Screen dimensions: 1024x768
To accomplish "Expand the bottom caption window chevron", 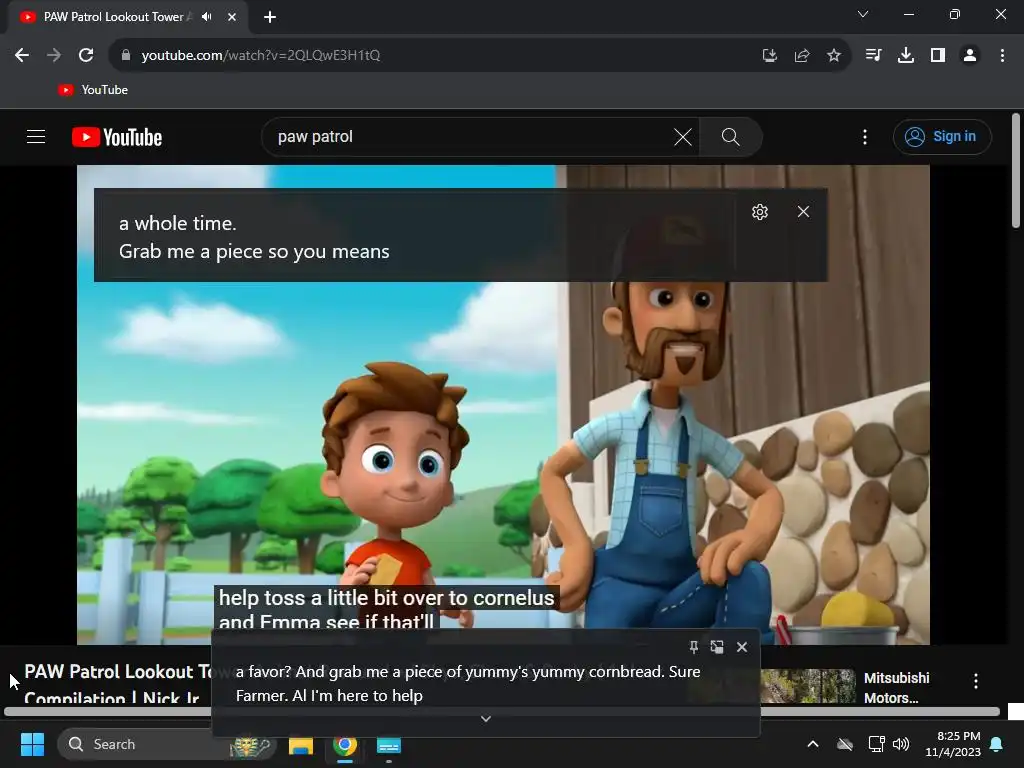I will (x=485, y=718).
